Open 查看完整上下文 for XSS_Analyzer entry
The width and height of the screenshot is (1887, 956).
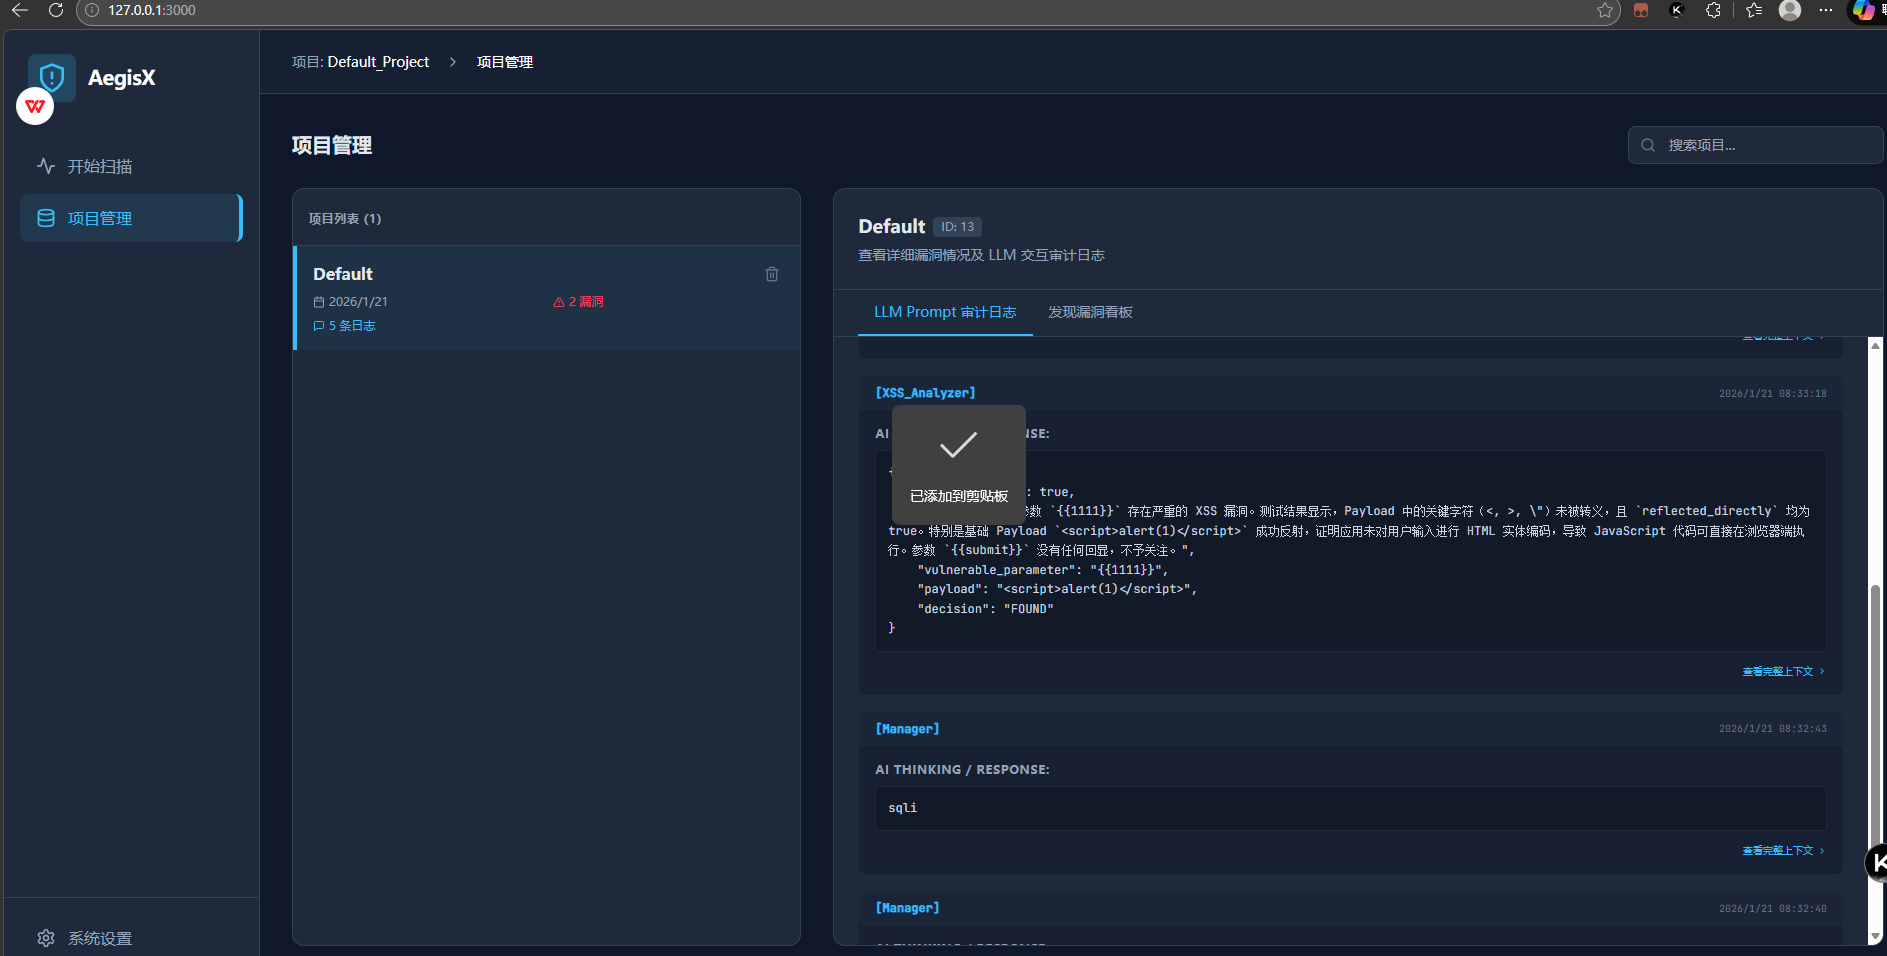1784,671
